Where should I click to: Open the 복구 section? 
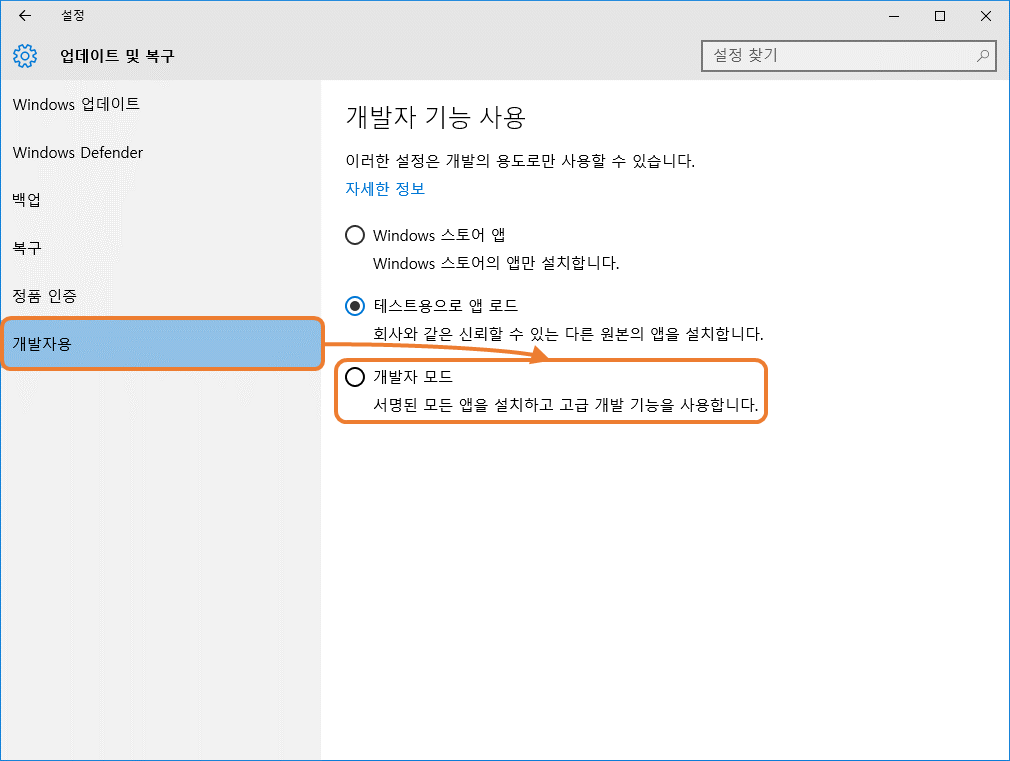point(26,248)
